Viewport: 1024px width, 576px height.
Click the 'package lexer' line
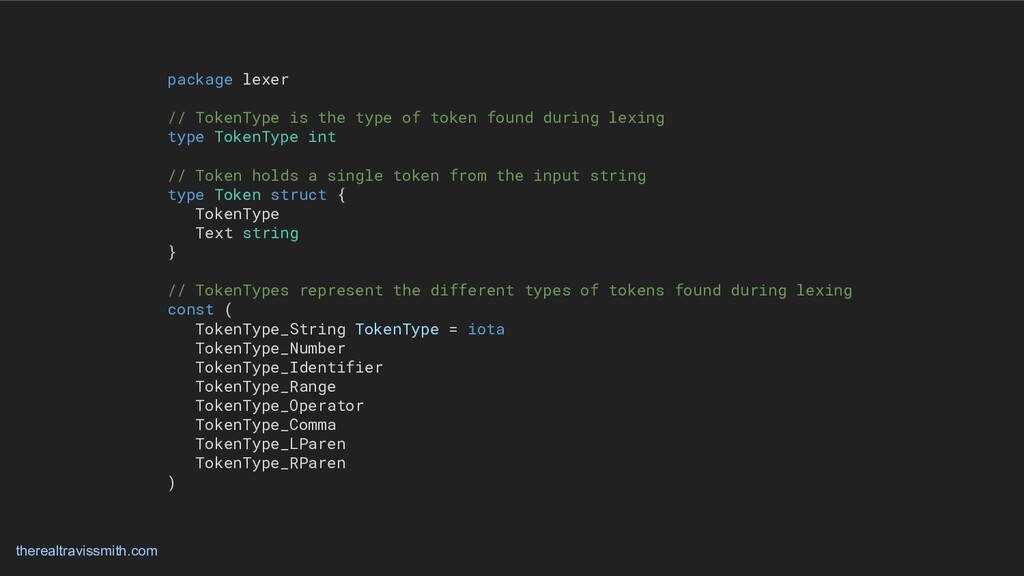pos(228,80)
